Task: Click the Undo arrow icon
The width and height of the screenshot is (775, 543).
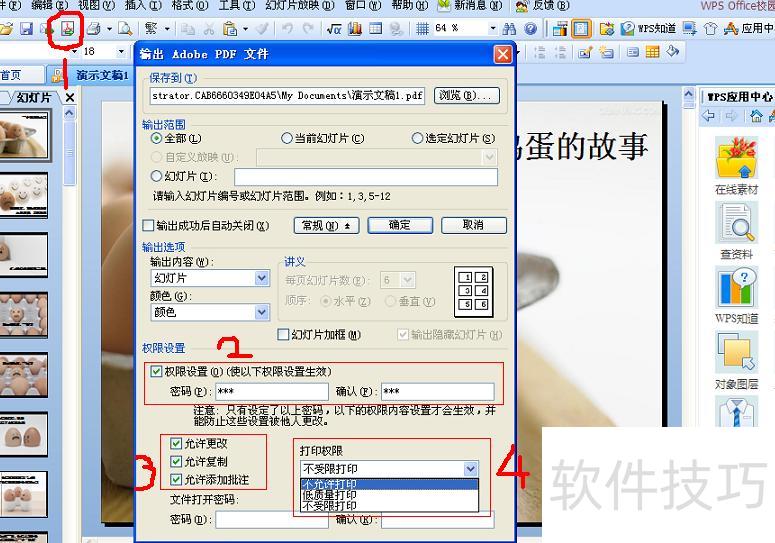Action: point(287,29)
